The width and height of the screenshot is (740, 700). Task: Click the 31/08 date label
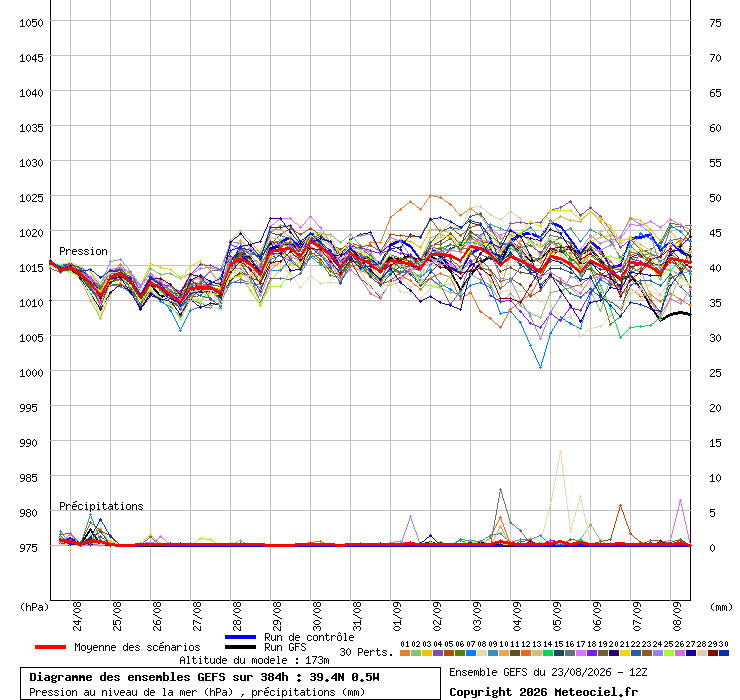point(357,616)
